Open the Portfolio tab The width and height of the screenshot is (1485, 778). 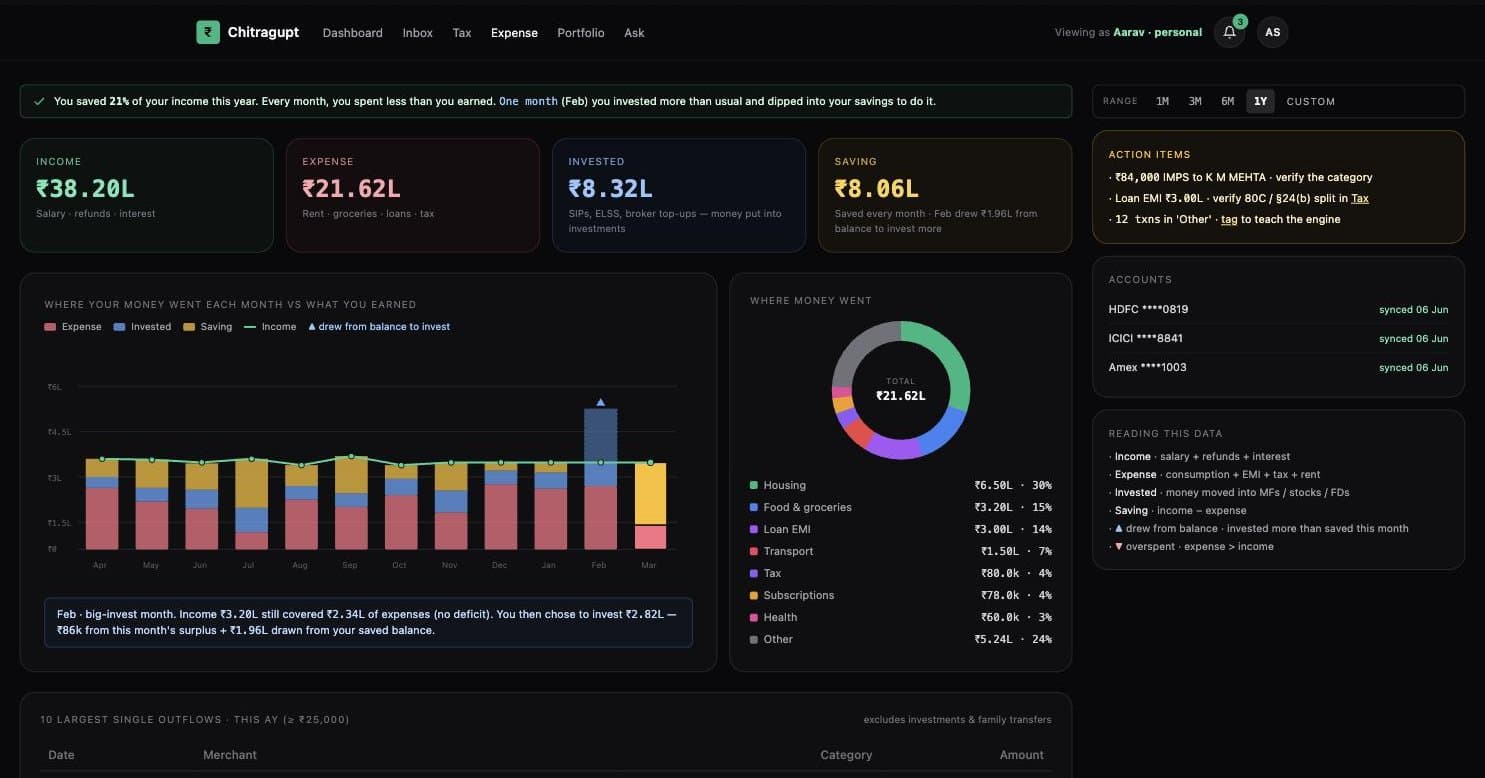581,33
